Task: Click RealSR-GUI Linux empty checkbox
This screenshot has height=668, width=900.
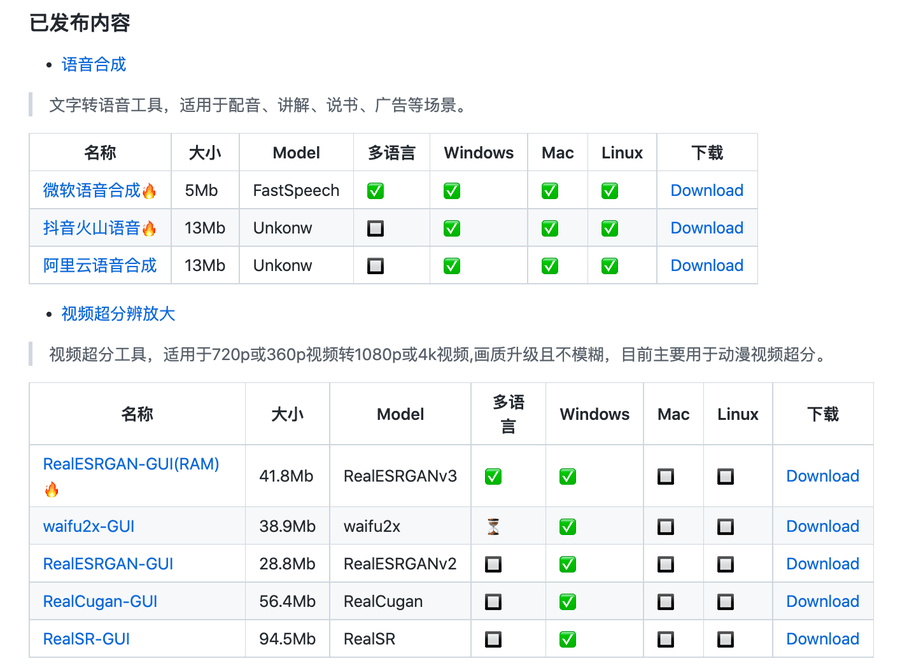Action: [x=726, y=639]
